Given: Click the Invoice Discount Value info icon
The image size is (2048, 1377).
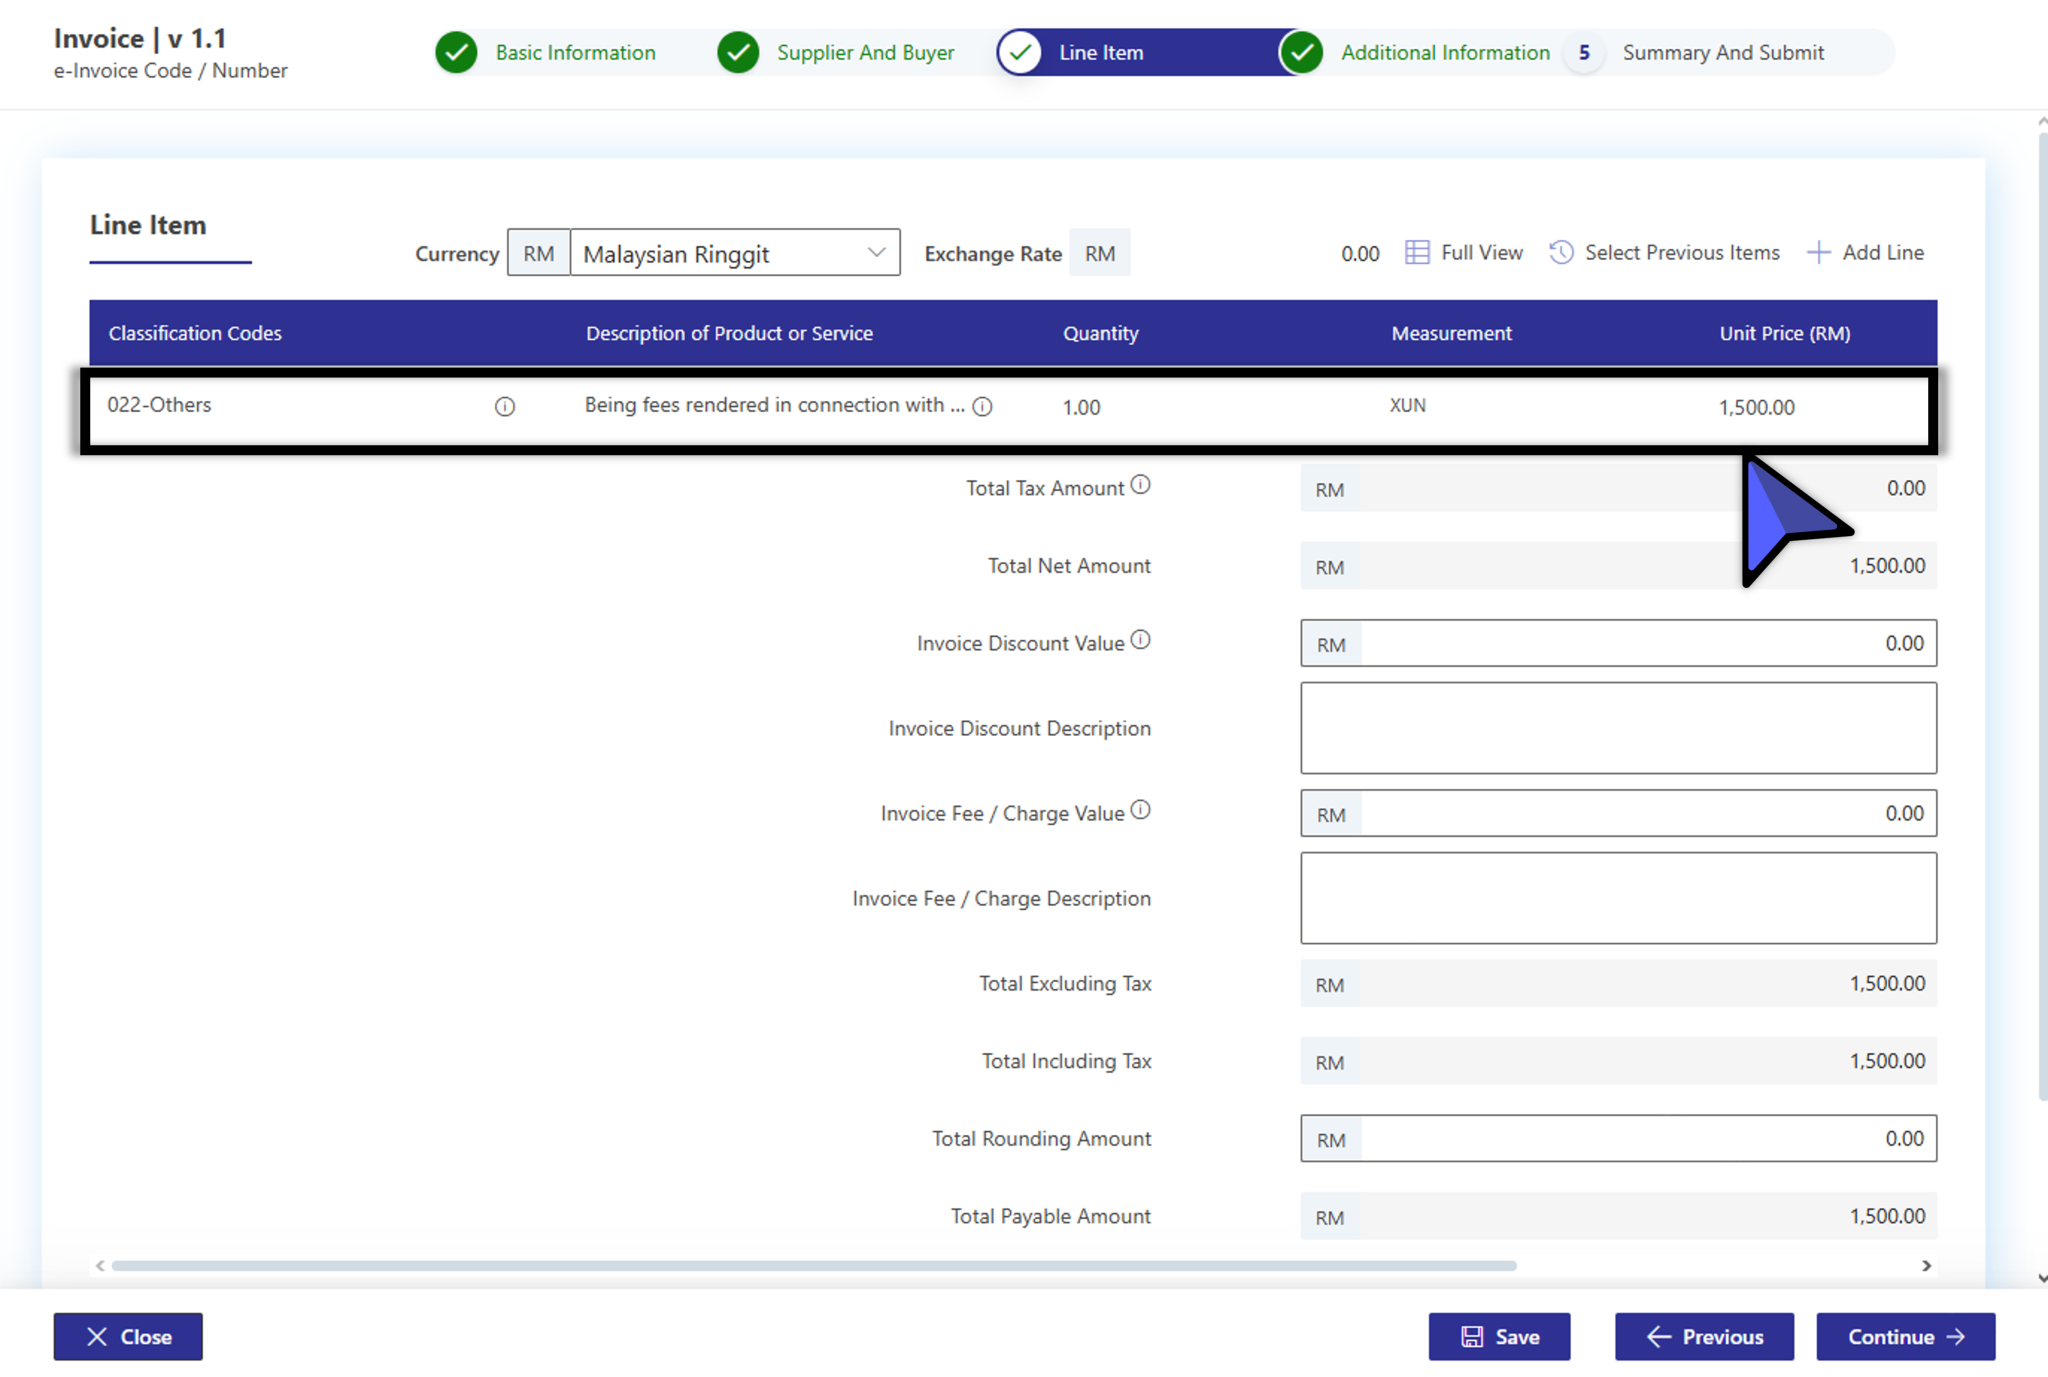Looking at the screenshot, I should pos(1141,637).
